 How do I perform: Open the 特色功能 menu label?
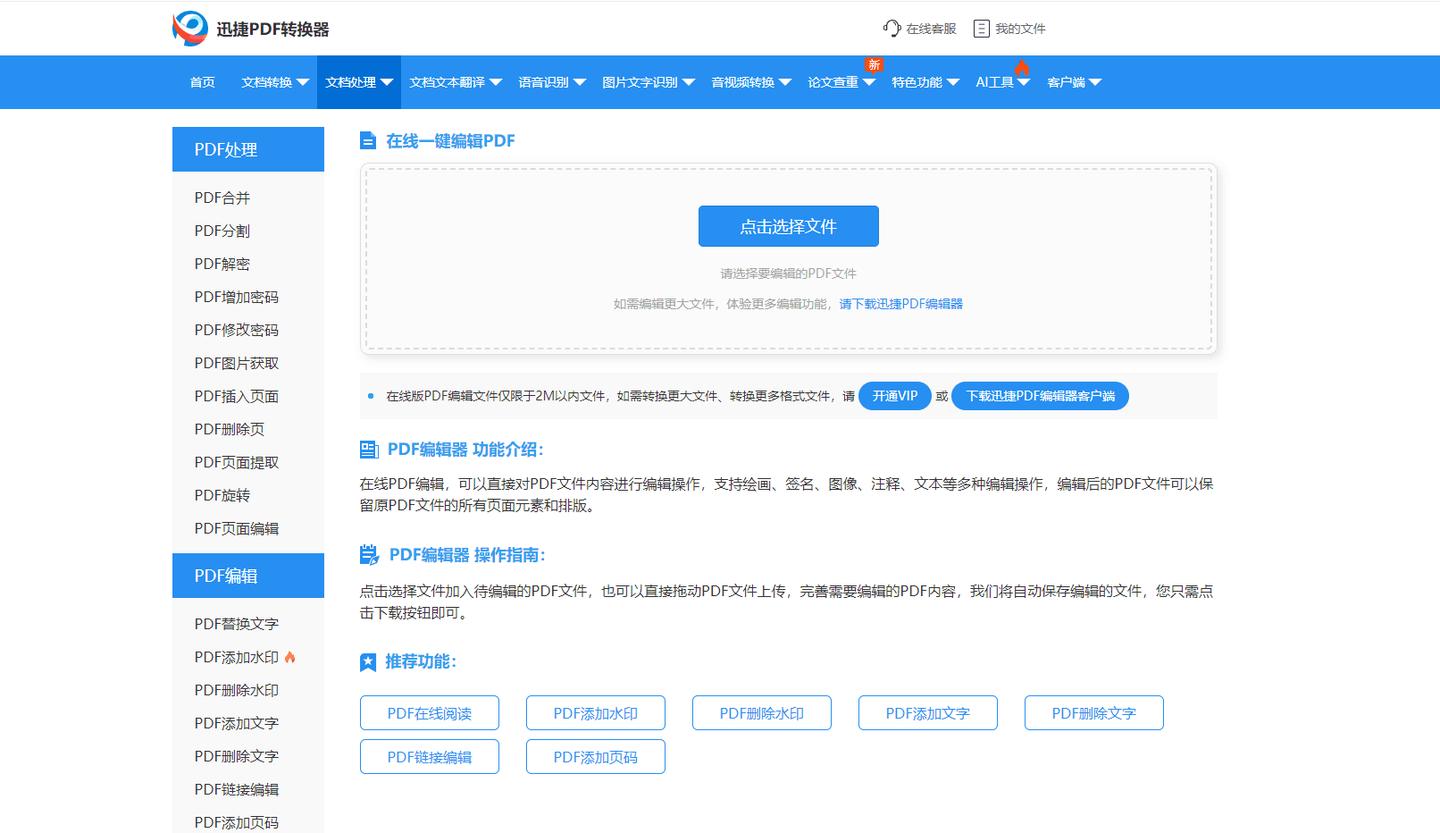click(917, 82)
